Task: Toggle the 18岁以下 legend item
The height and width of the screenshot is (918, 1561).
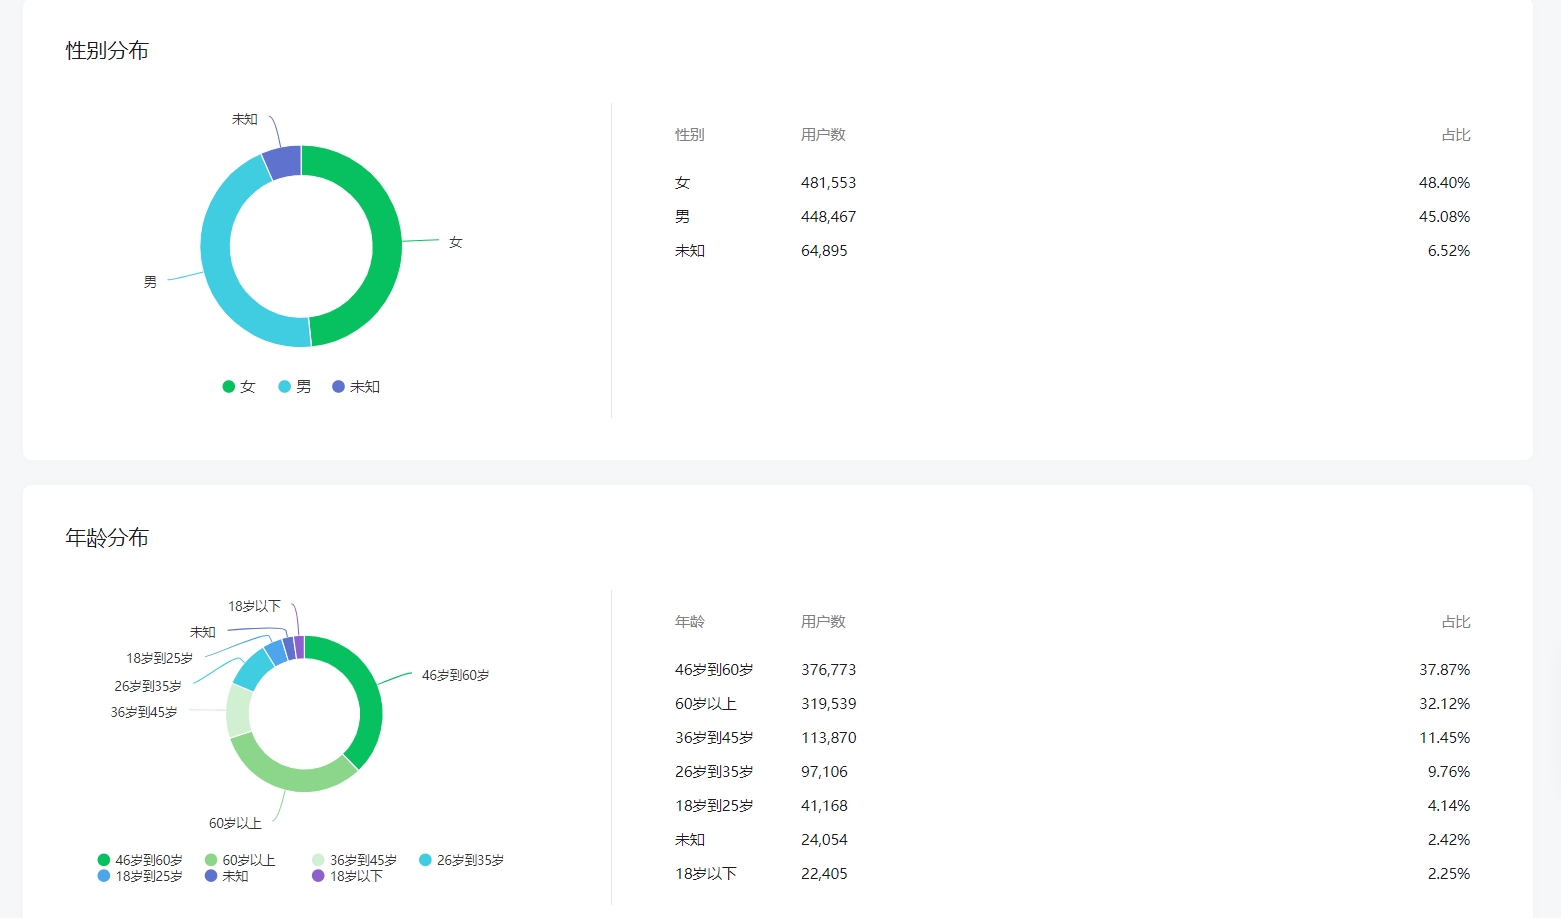Action: coord(347,876)
